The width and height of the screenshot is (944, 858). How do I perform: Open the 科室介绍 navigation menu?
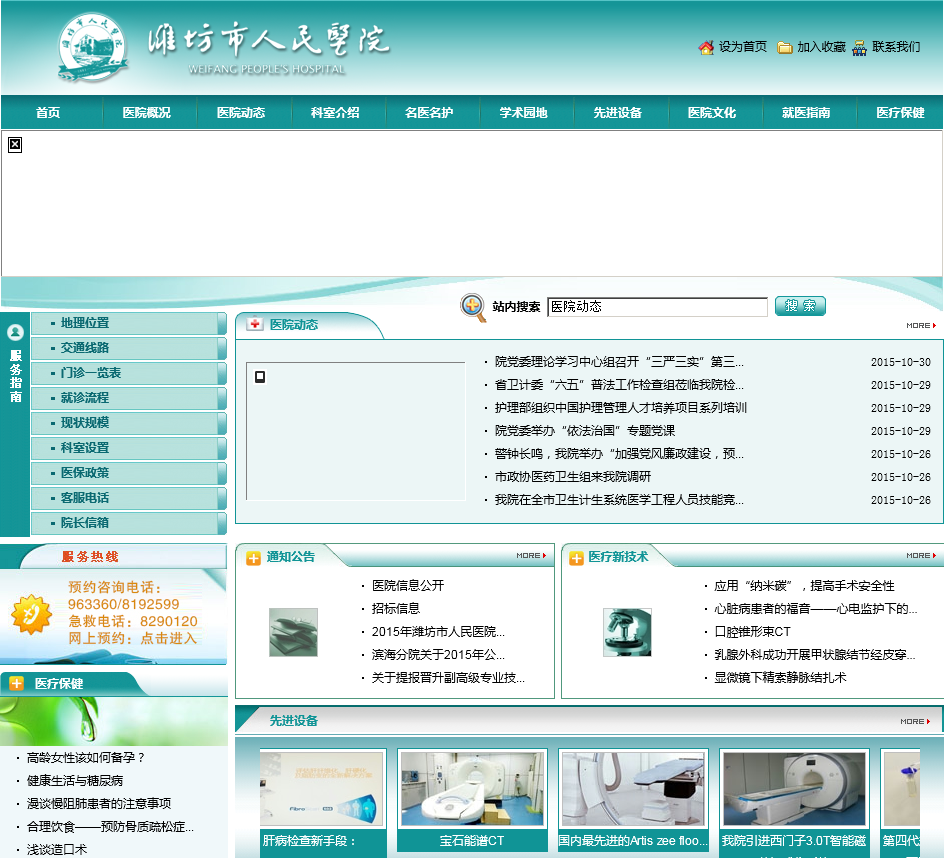pyautogui.click(x=335, y=113)
